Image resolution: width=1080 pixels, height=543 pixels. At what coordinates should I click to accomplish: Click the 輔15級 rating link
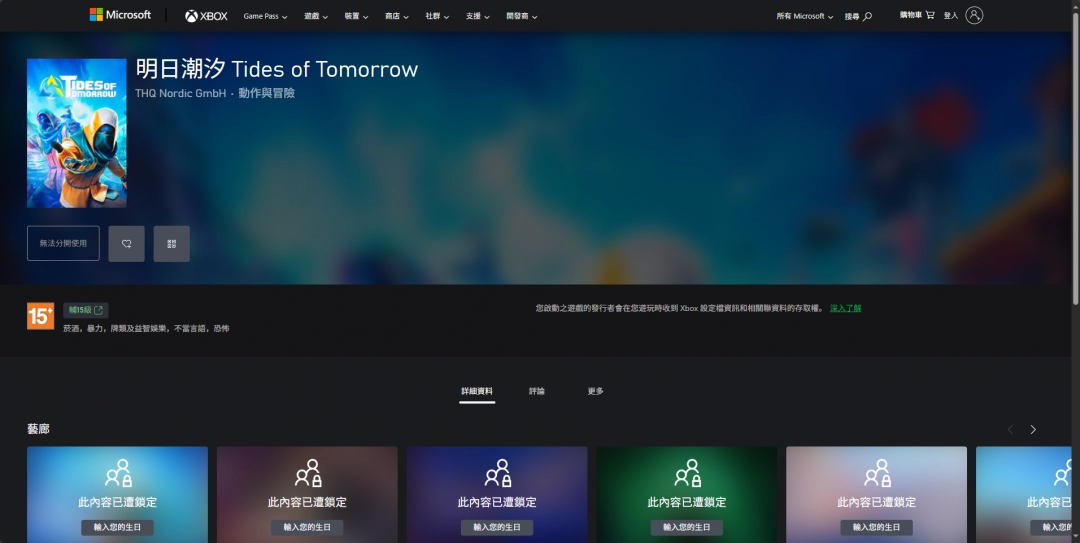coord(85,310)
